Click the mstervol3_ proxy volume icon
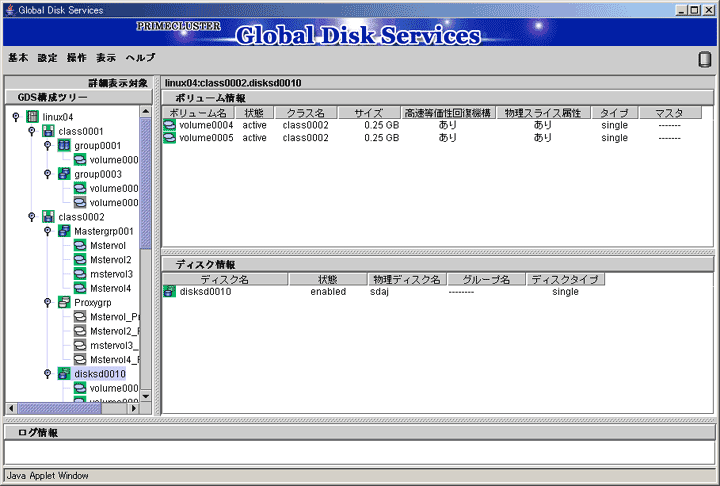This screenshot has width=720, height=486. pyautogui.click(x=80, y=345)
